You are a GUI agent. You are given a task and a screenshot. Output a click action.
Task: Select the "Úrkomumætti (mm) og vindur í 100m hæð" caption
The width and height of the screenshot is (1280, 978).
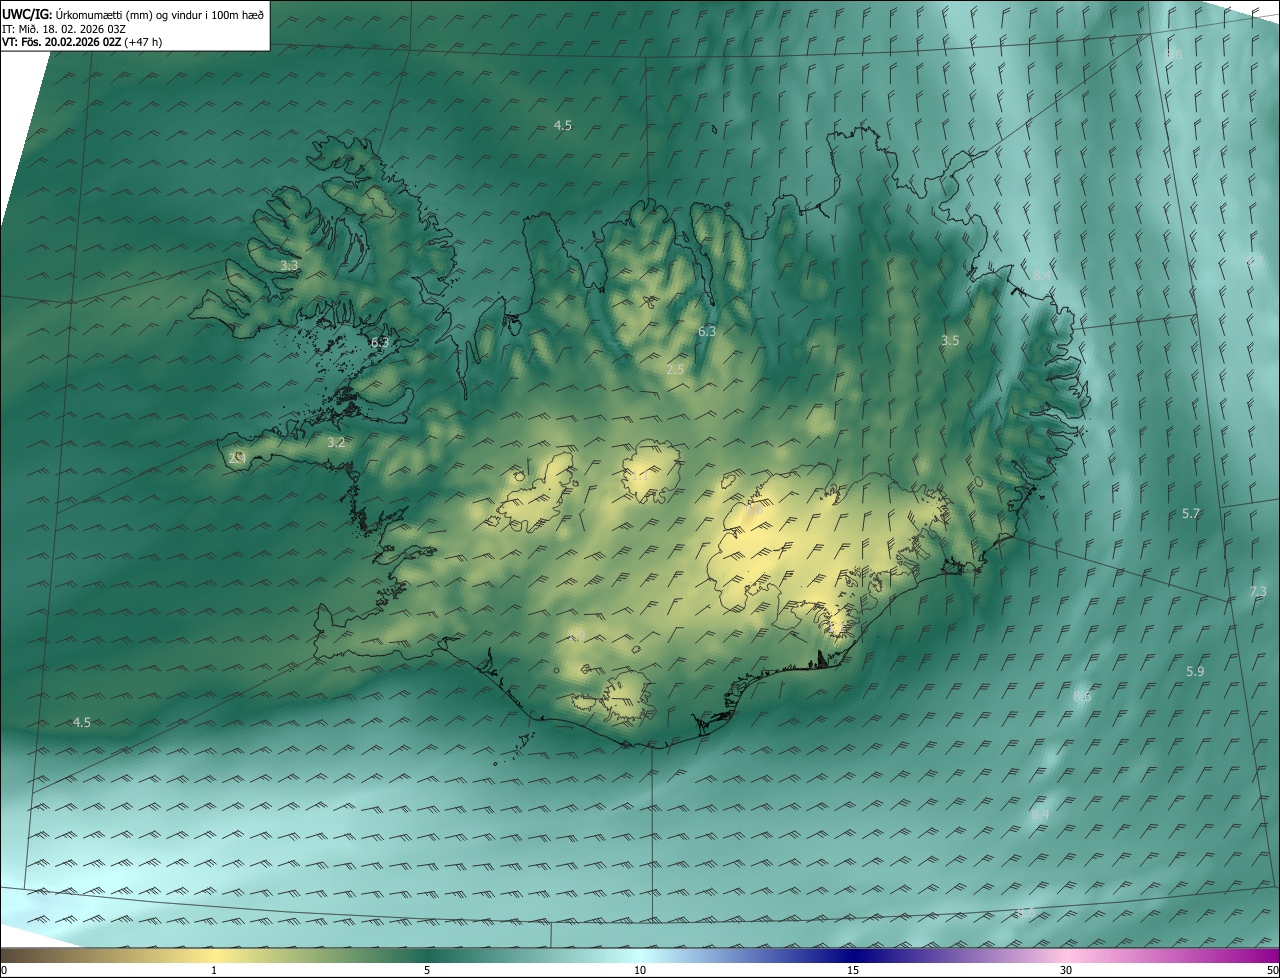tap(158, 14)
